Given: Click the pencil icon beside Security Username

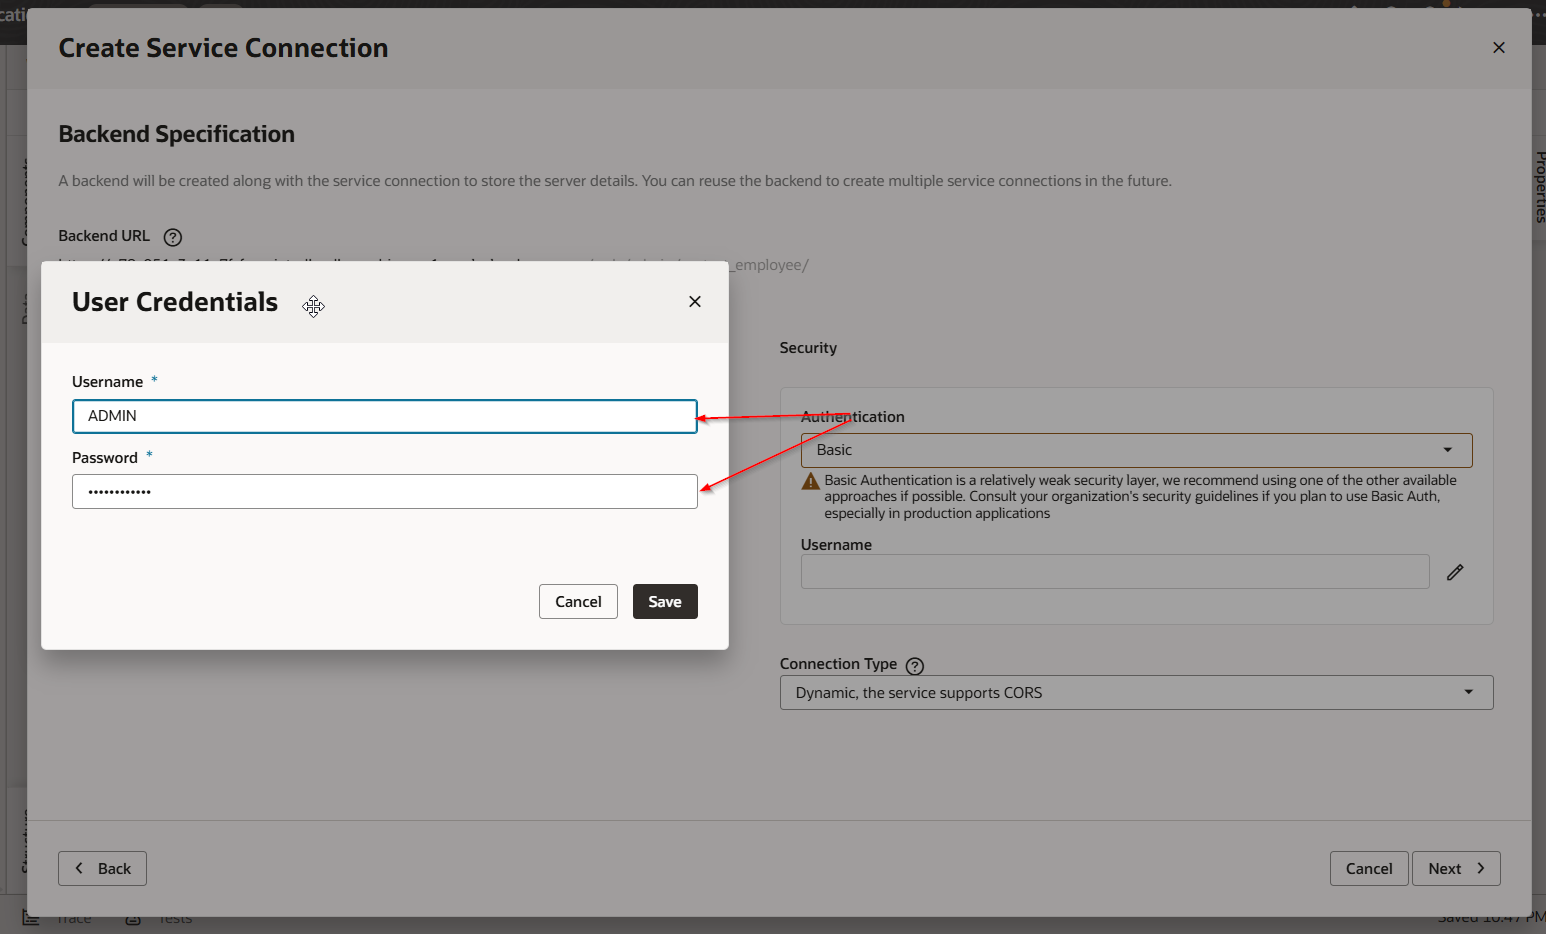Looking at the screenshot, I should click(x=1455, y=572).
